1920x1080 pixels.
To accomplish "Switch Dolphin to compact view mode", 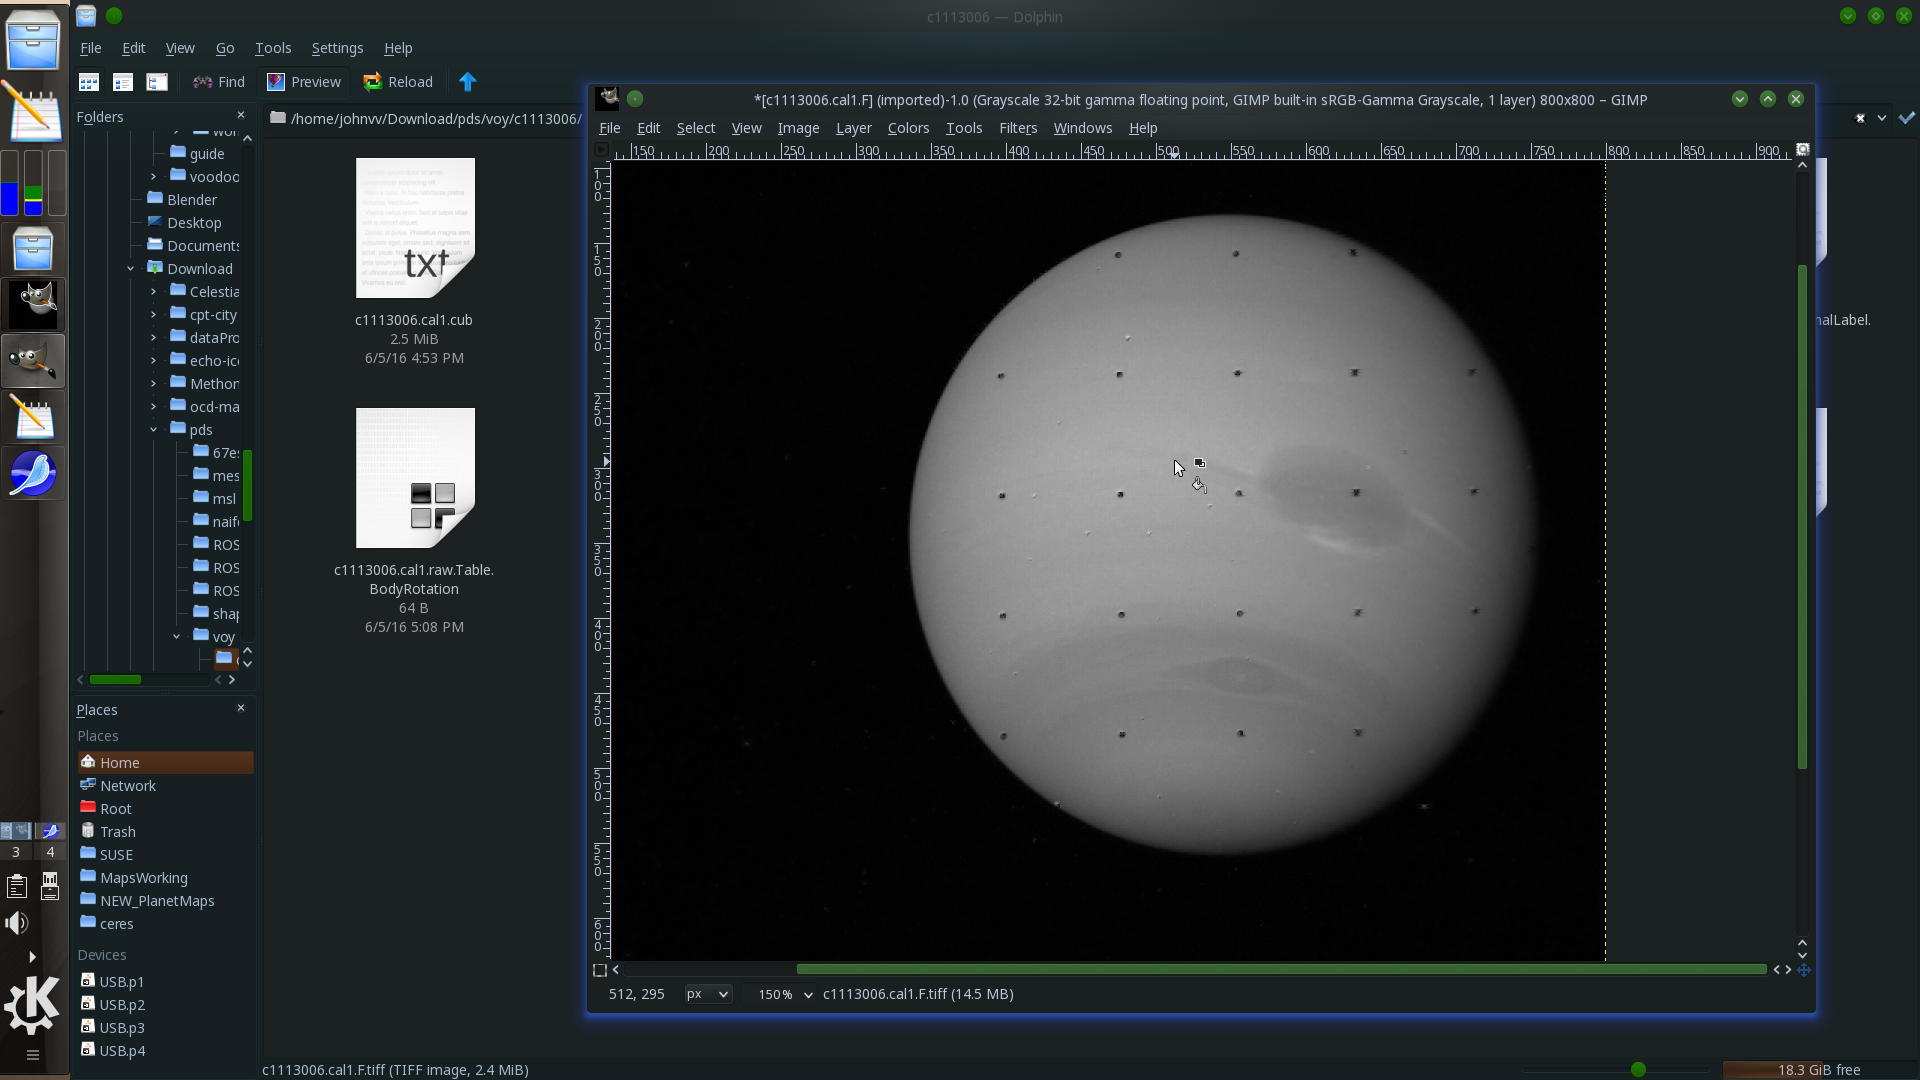I will (x=123, y=82).
